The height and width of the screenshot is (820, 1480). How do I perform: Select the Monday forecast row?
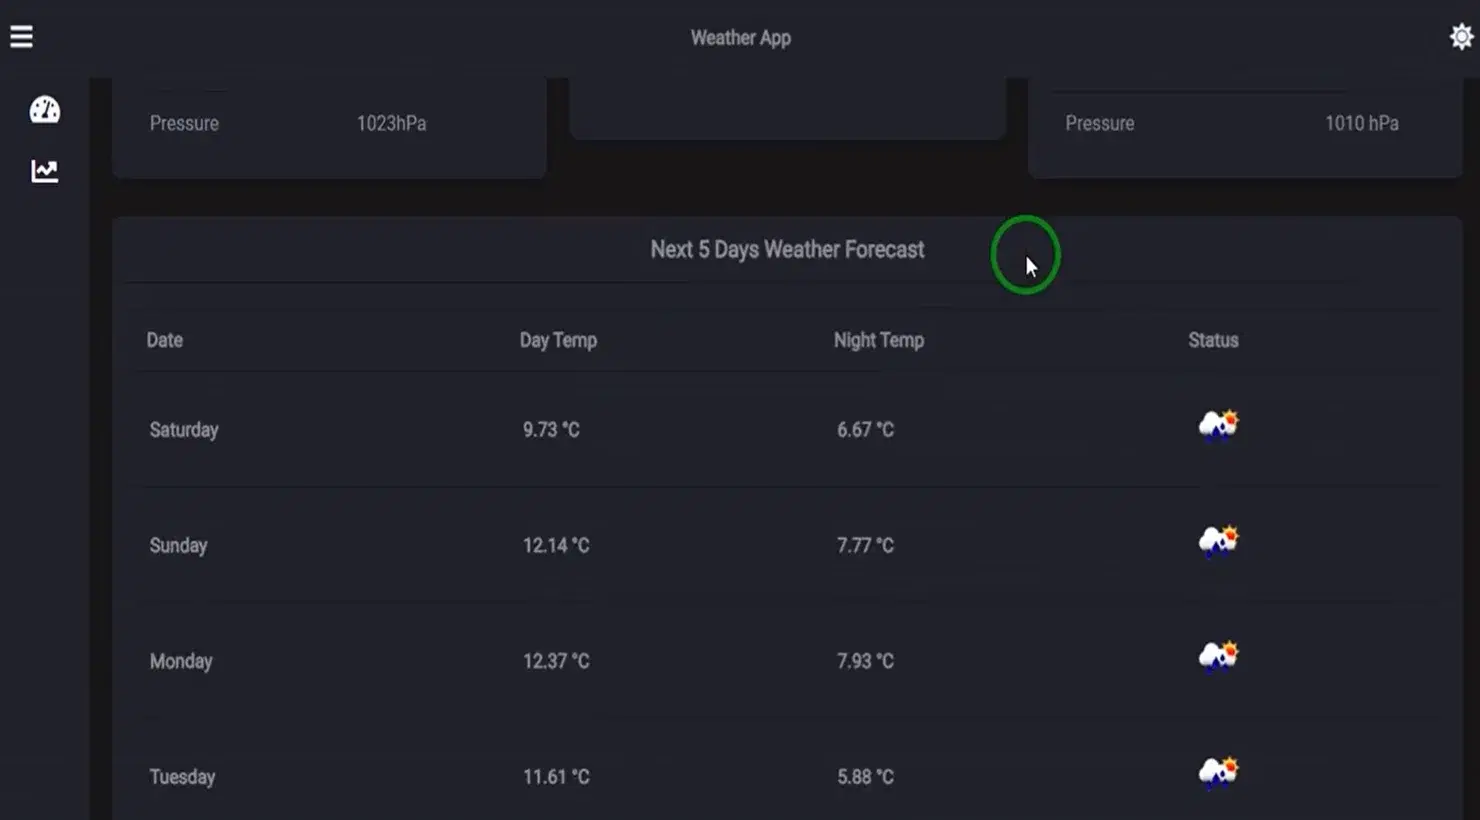coord(788,661)
